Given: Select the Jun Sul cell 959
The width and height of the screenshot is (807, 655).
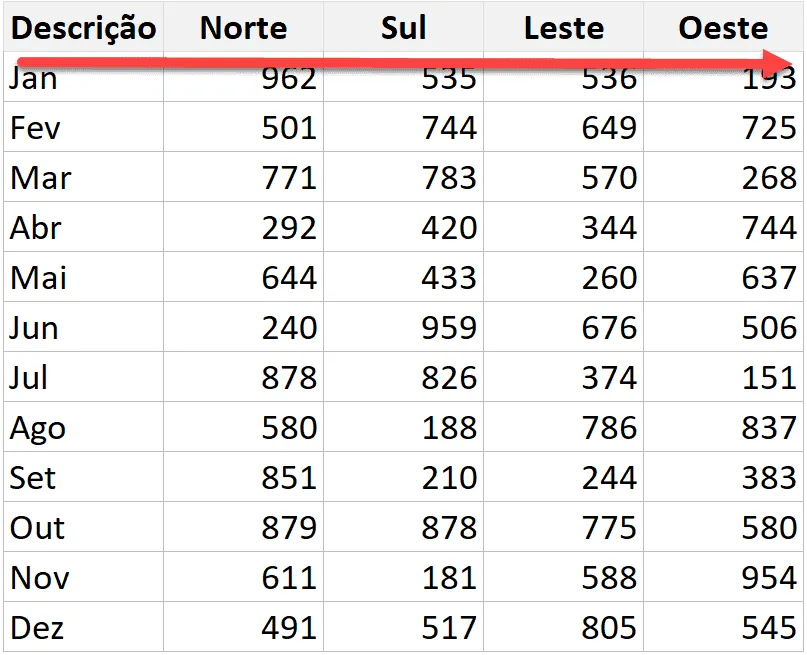Looking at the screenshot, I should 404,327.
